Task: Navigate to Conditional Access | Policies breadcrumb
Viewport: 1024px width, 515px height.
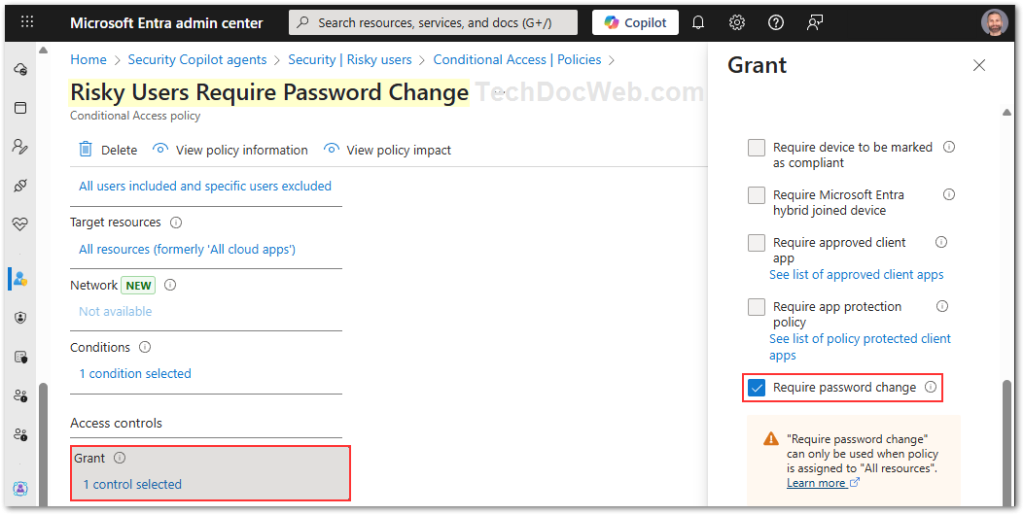Action: coord(517,60)
